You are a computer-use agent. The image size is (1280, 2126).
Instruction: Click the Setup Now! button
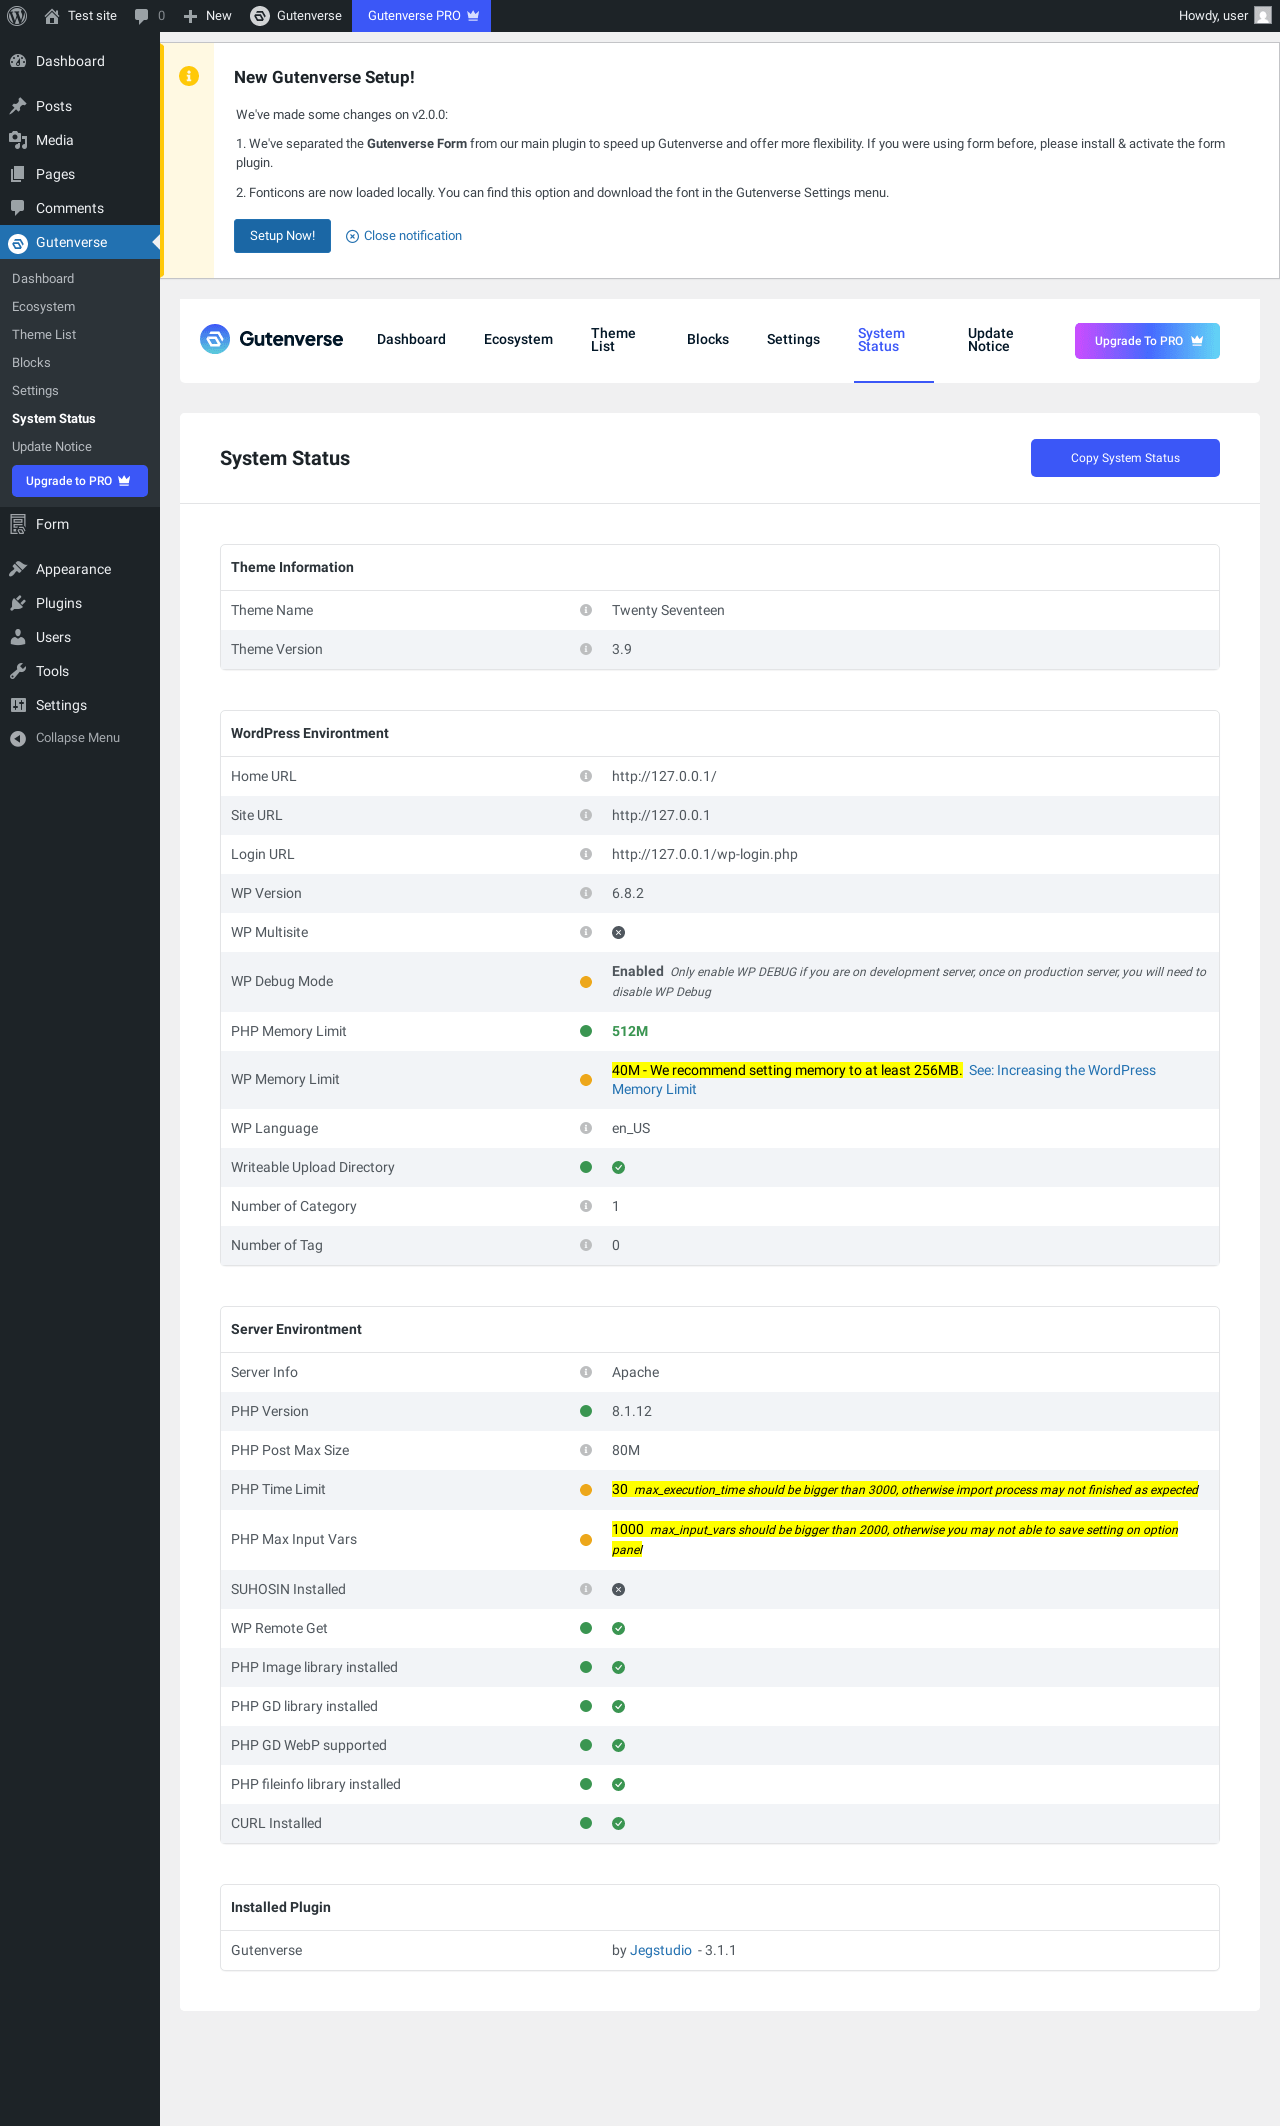(282, 236)
